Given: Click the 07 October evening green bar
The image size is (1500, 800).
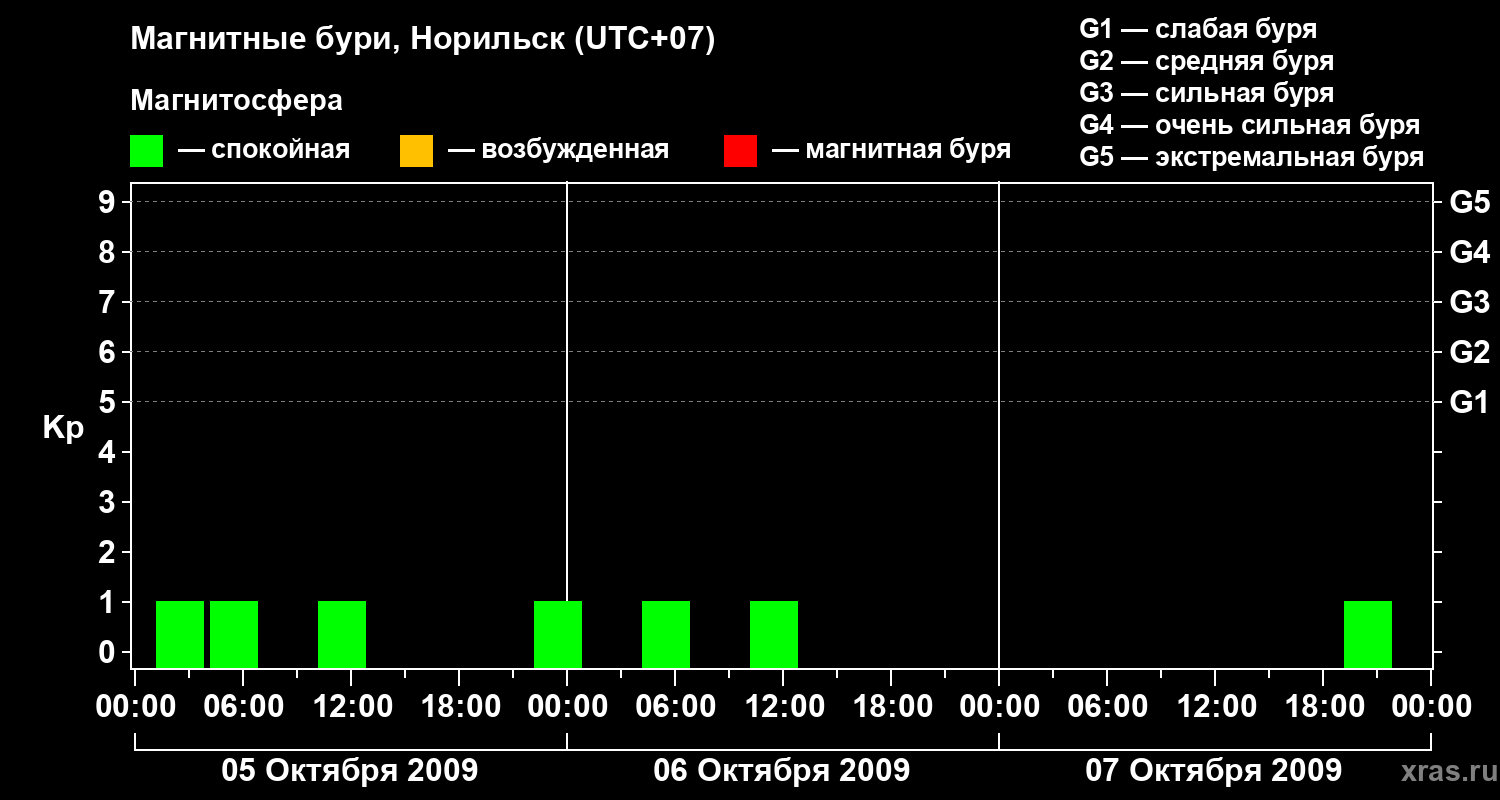Looking at the screenshot, I should click(1368, 634).
